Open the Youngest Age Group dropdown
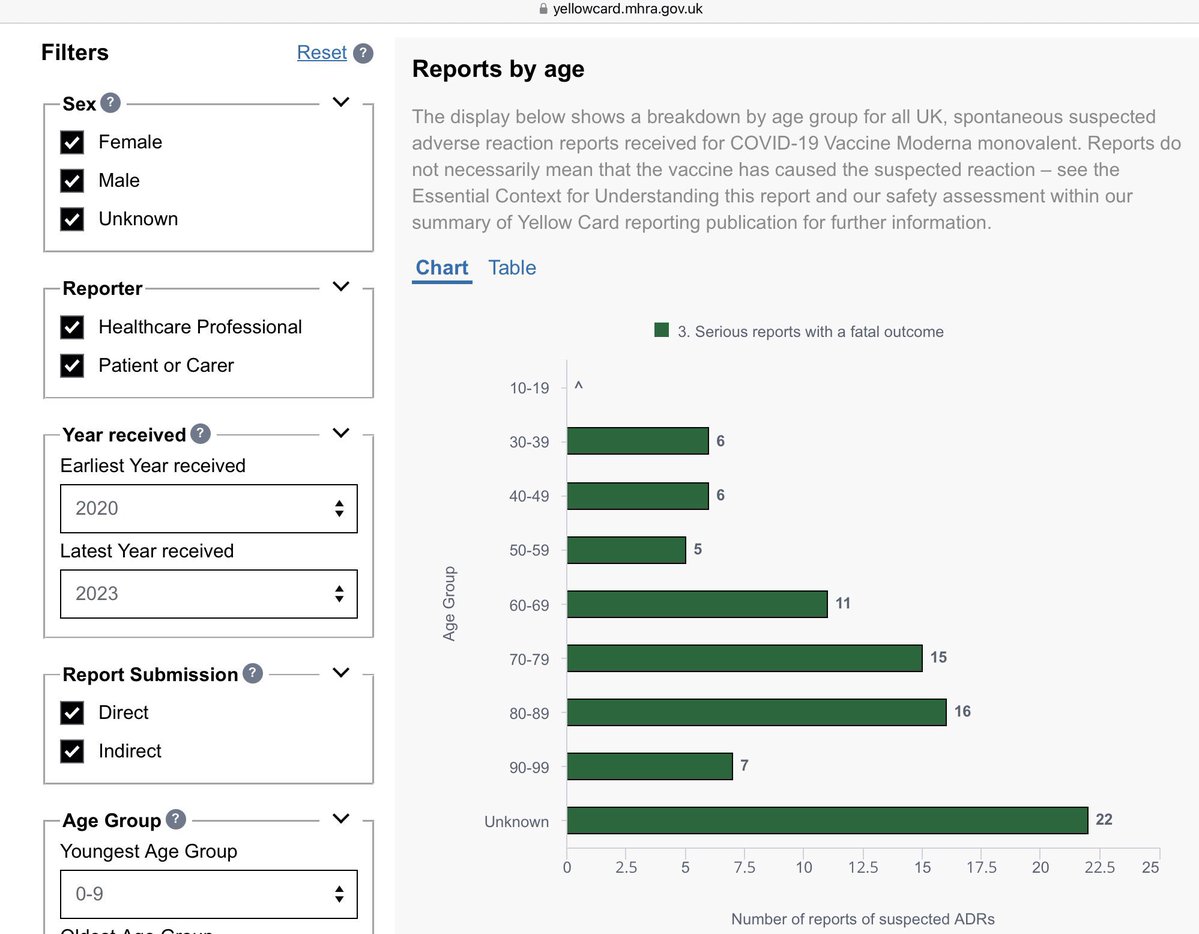Screen dimensions: 1199x934 (208, 893)
